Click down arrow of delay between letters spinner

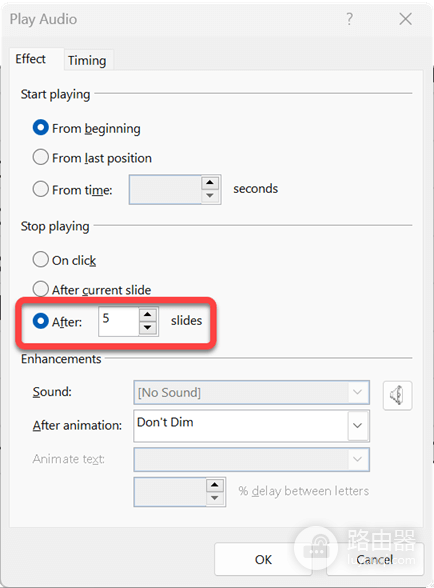[x=215, y=498]
